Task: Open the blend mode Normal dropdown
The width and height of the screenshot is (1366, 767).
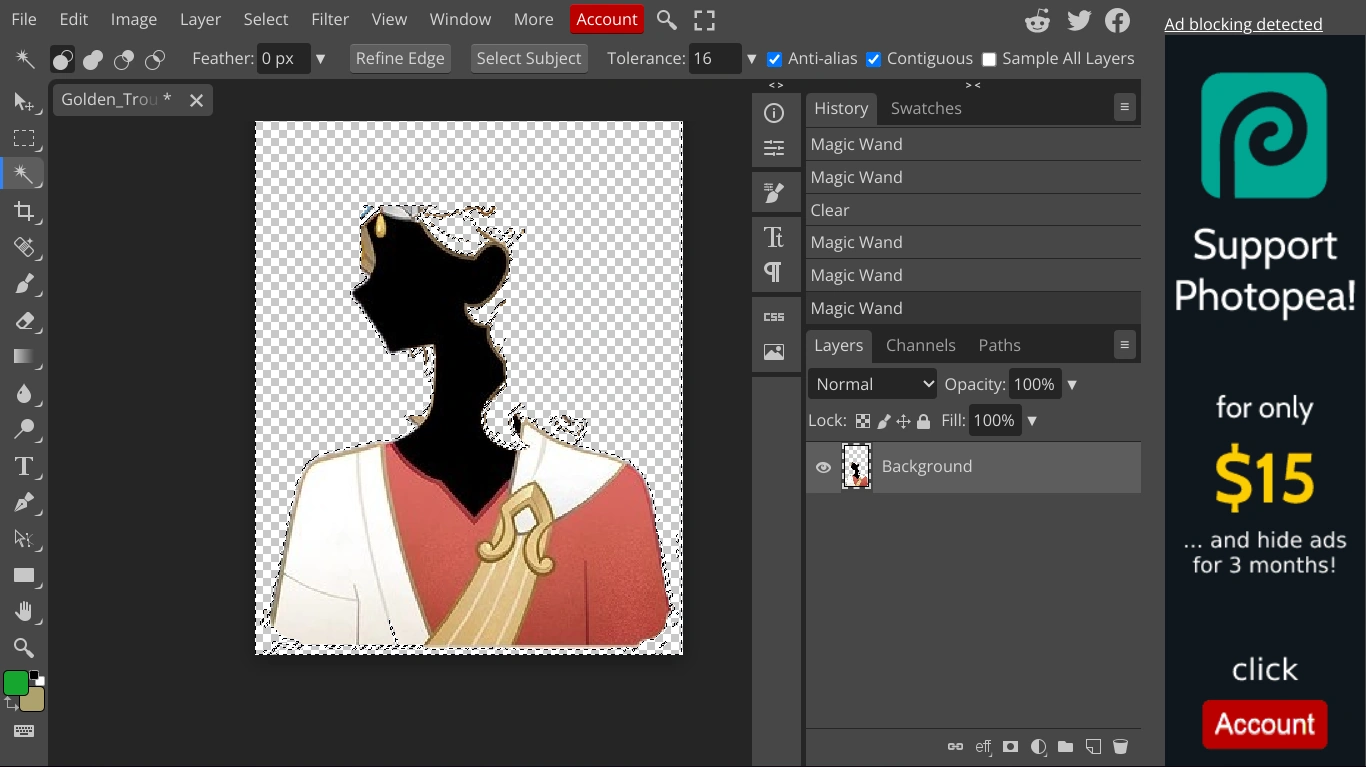Action: click(872, 384)
